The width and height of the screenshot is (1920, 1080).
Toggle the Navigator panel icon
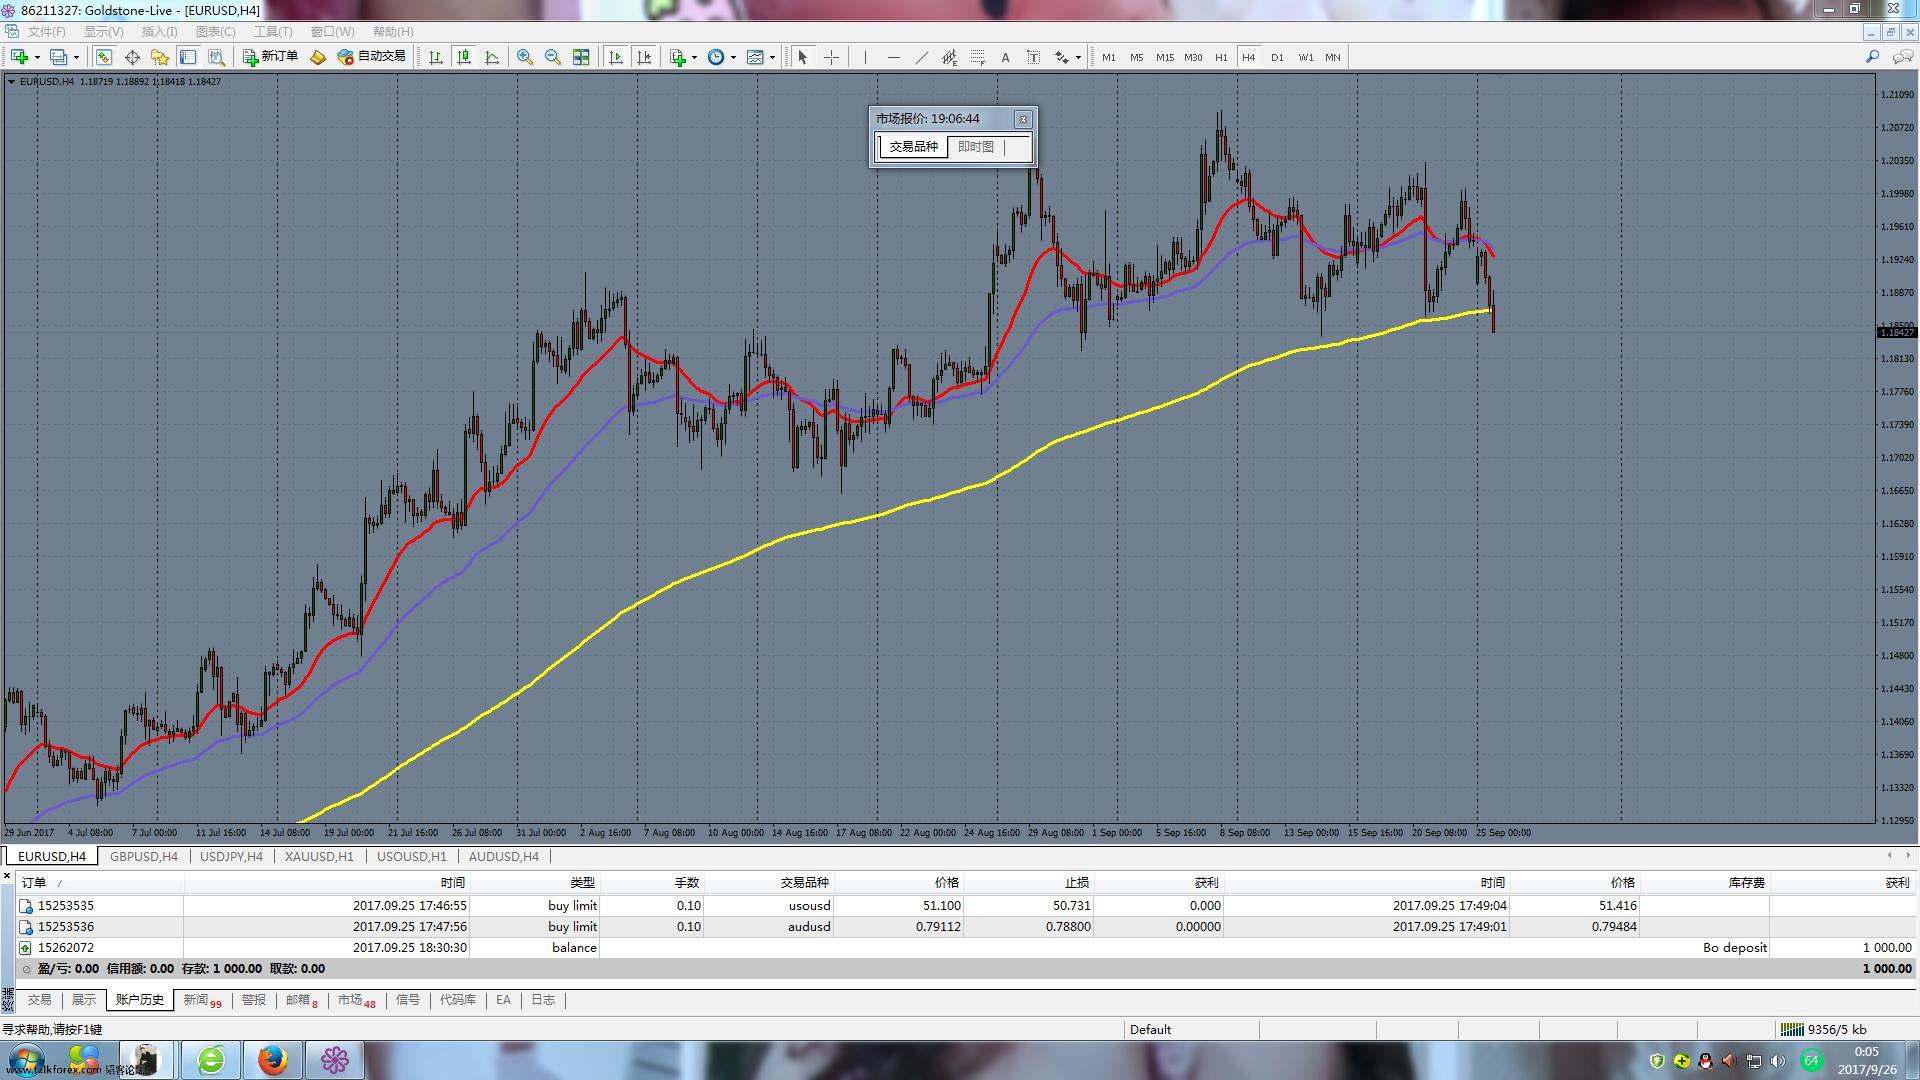point(159,57)
